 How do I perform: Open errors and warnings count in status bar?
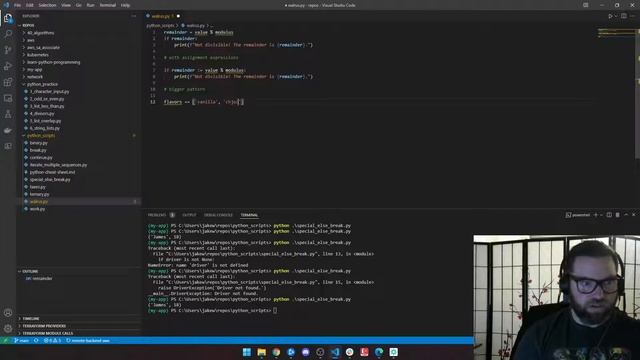coord(52,340)
